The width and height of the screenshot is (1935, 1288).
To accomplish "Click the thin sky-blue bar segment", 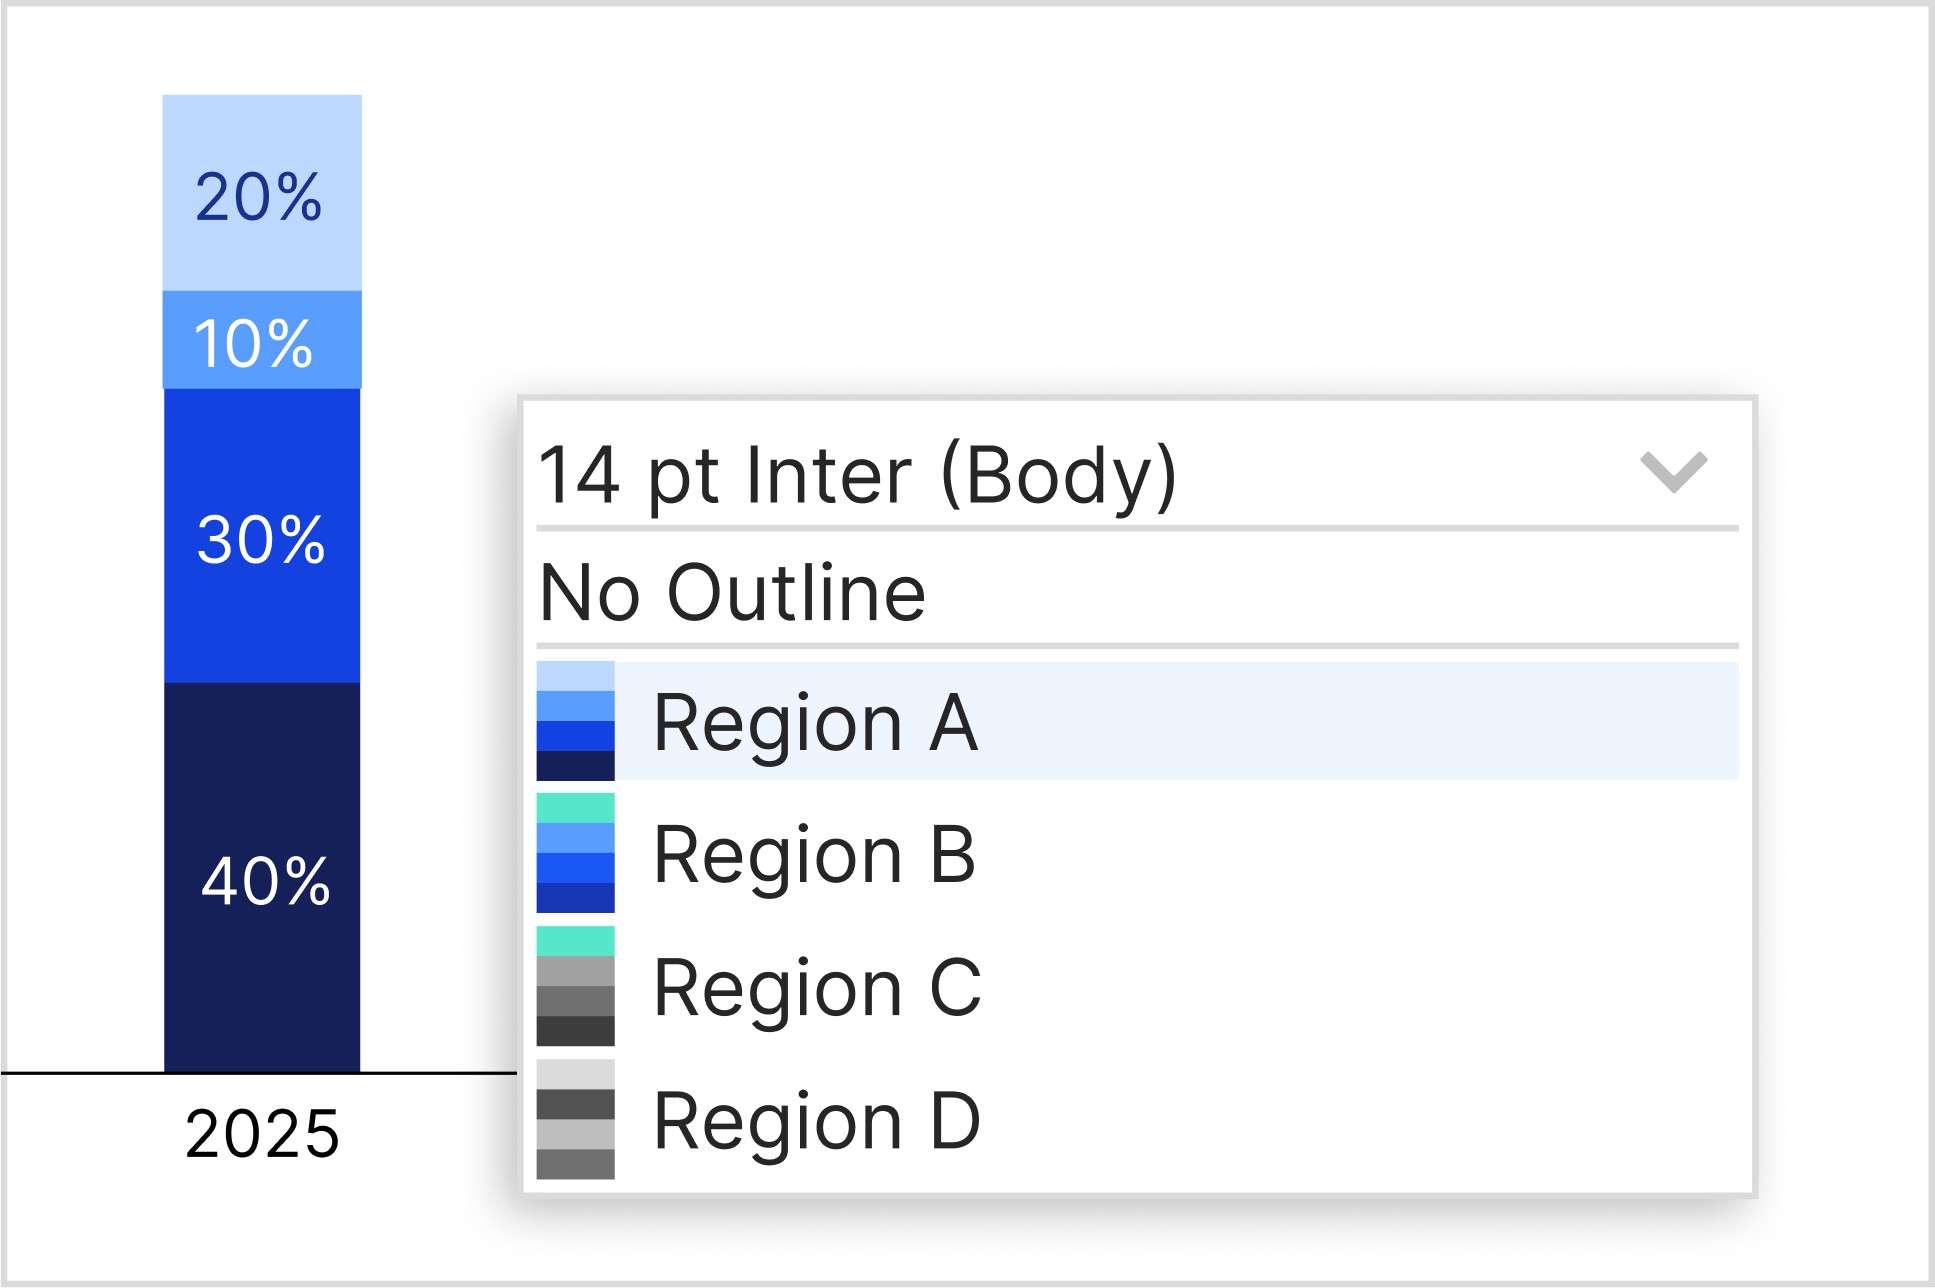I will 335,340.
